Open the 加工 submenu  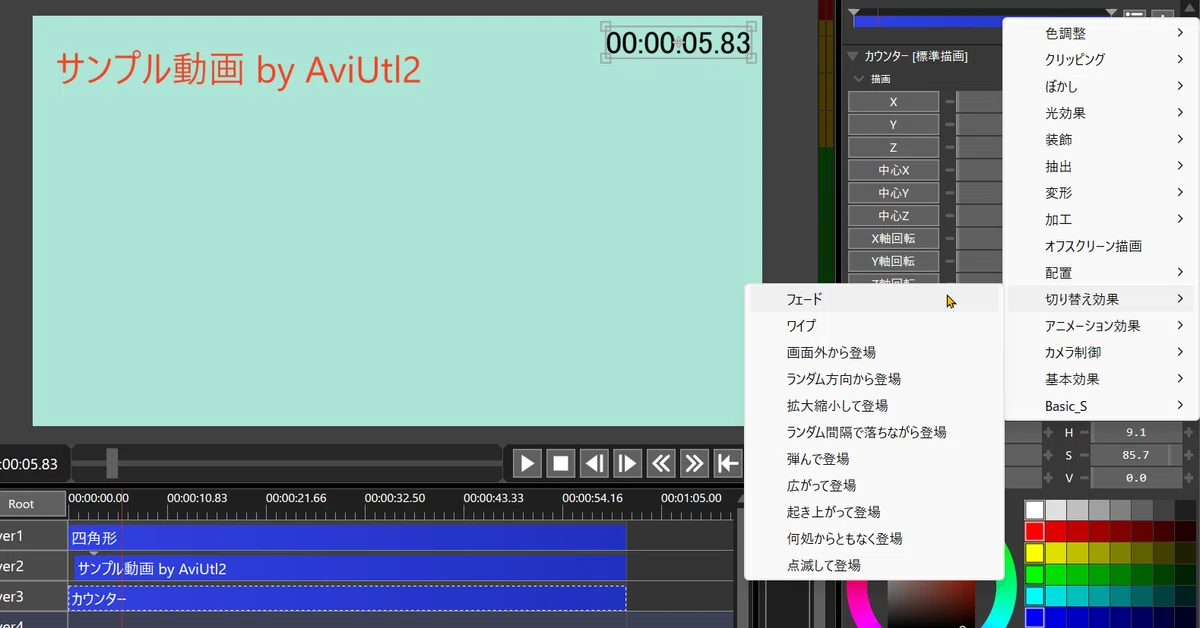1103,219
